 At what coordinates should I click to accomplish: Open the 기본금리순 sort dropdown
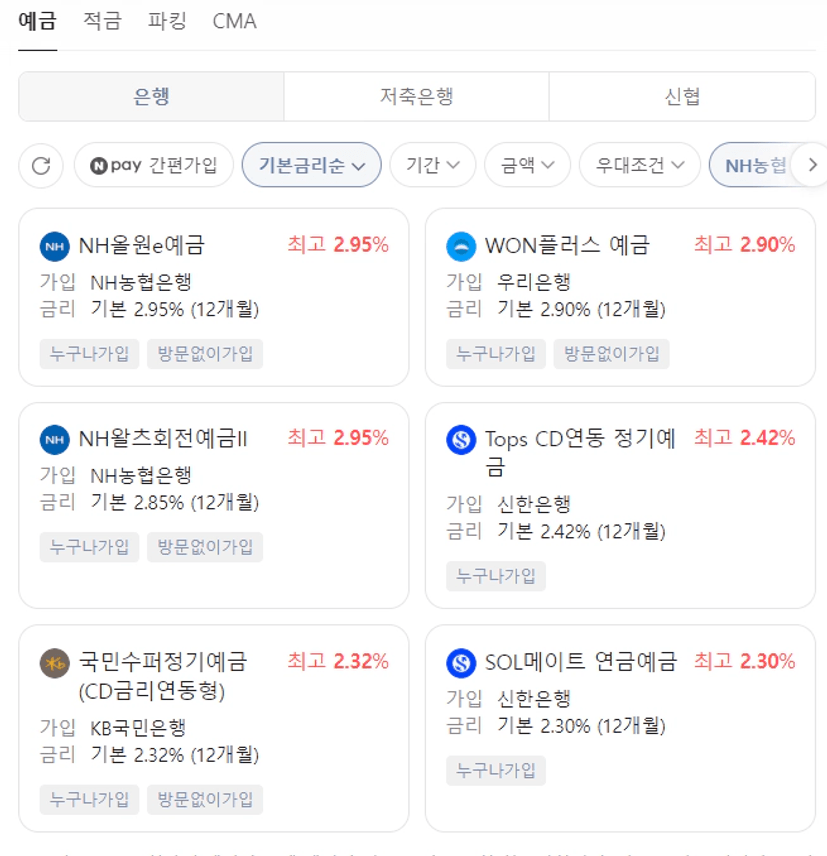click(312, 165)
